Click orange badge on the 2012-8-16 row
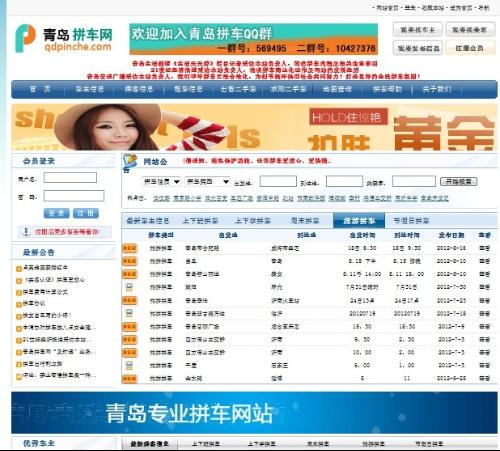This screenshot has height=451, width=500. point(129,248)
